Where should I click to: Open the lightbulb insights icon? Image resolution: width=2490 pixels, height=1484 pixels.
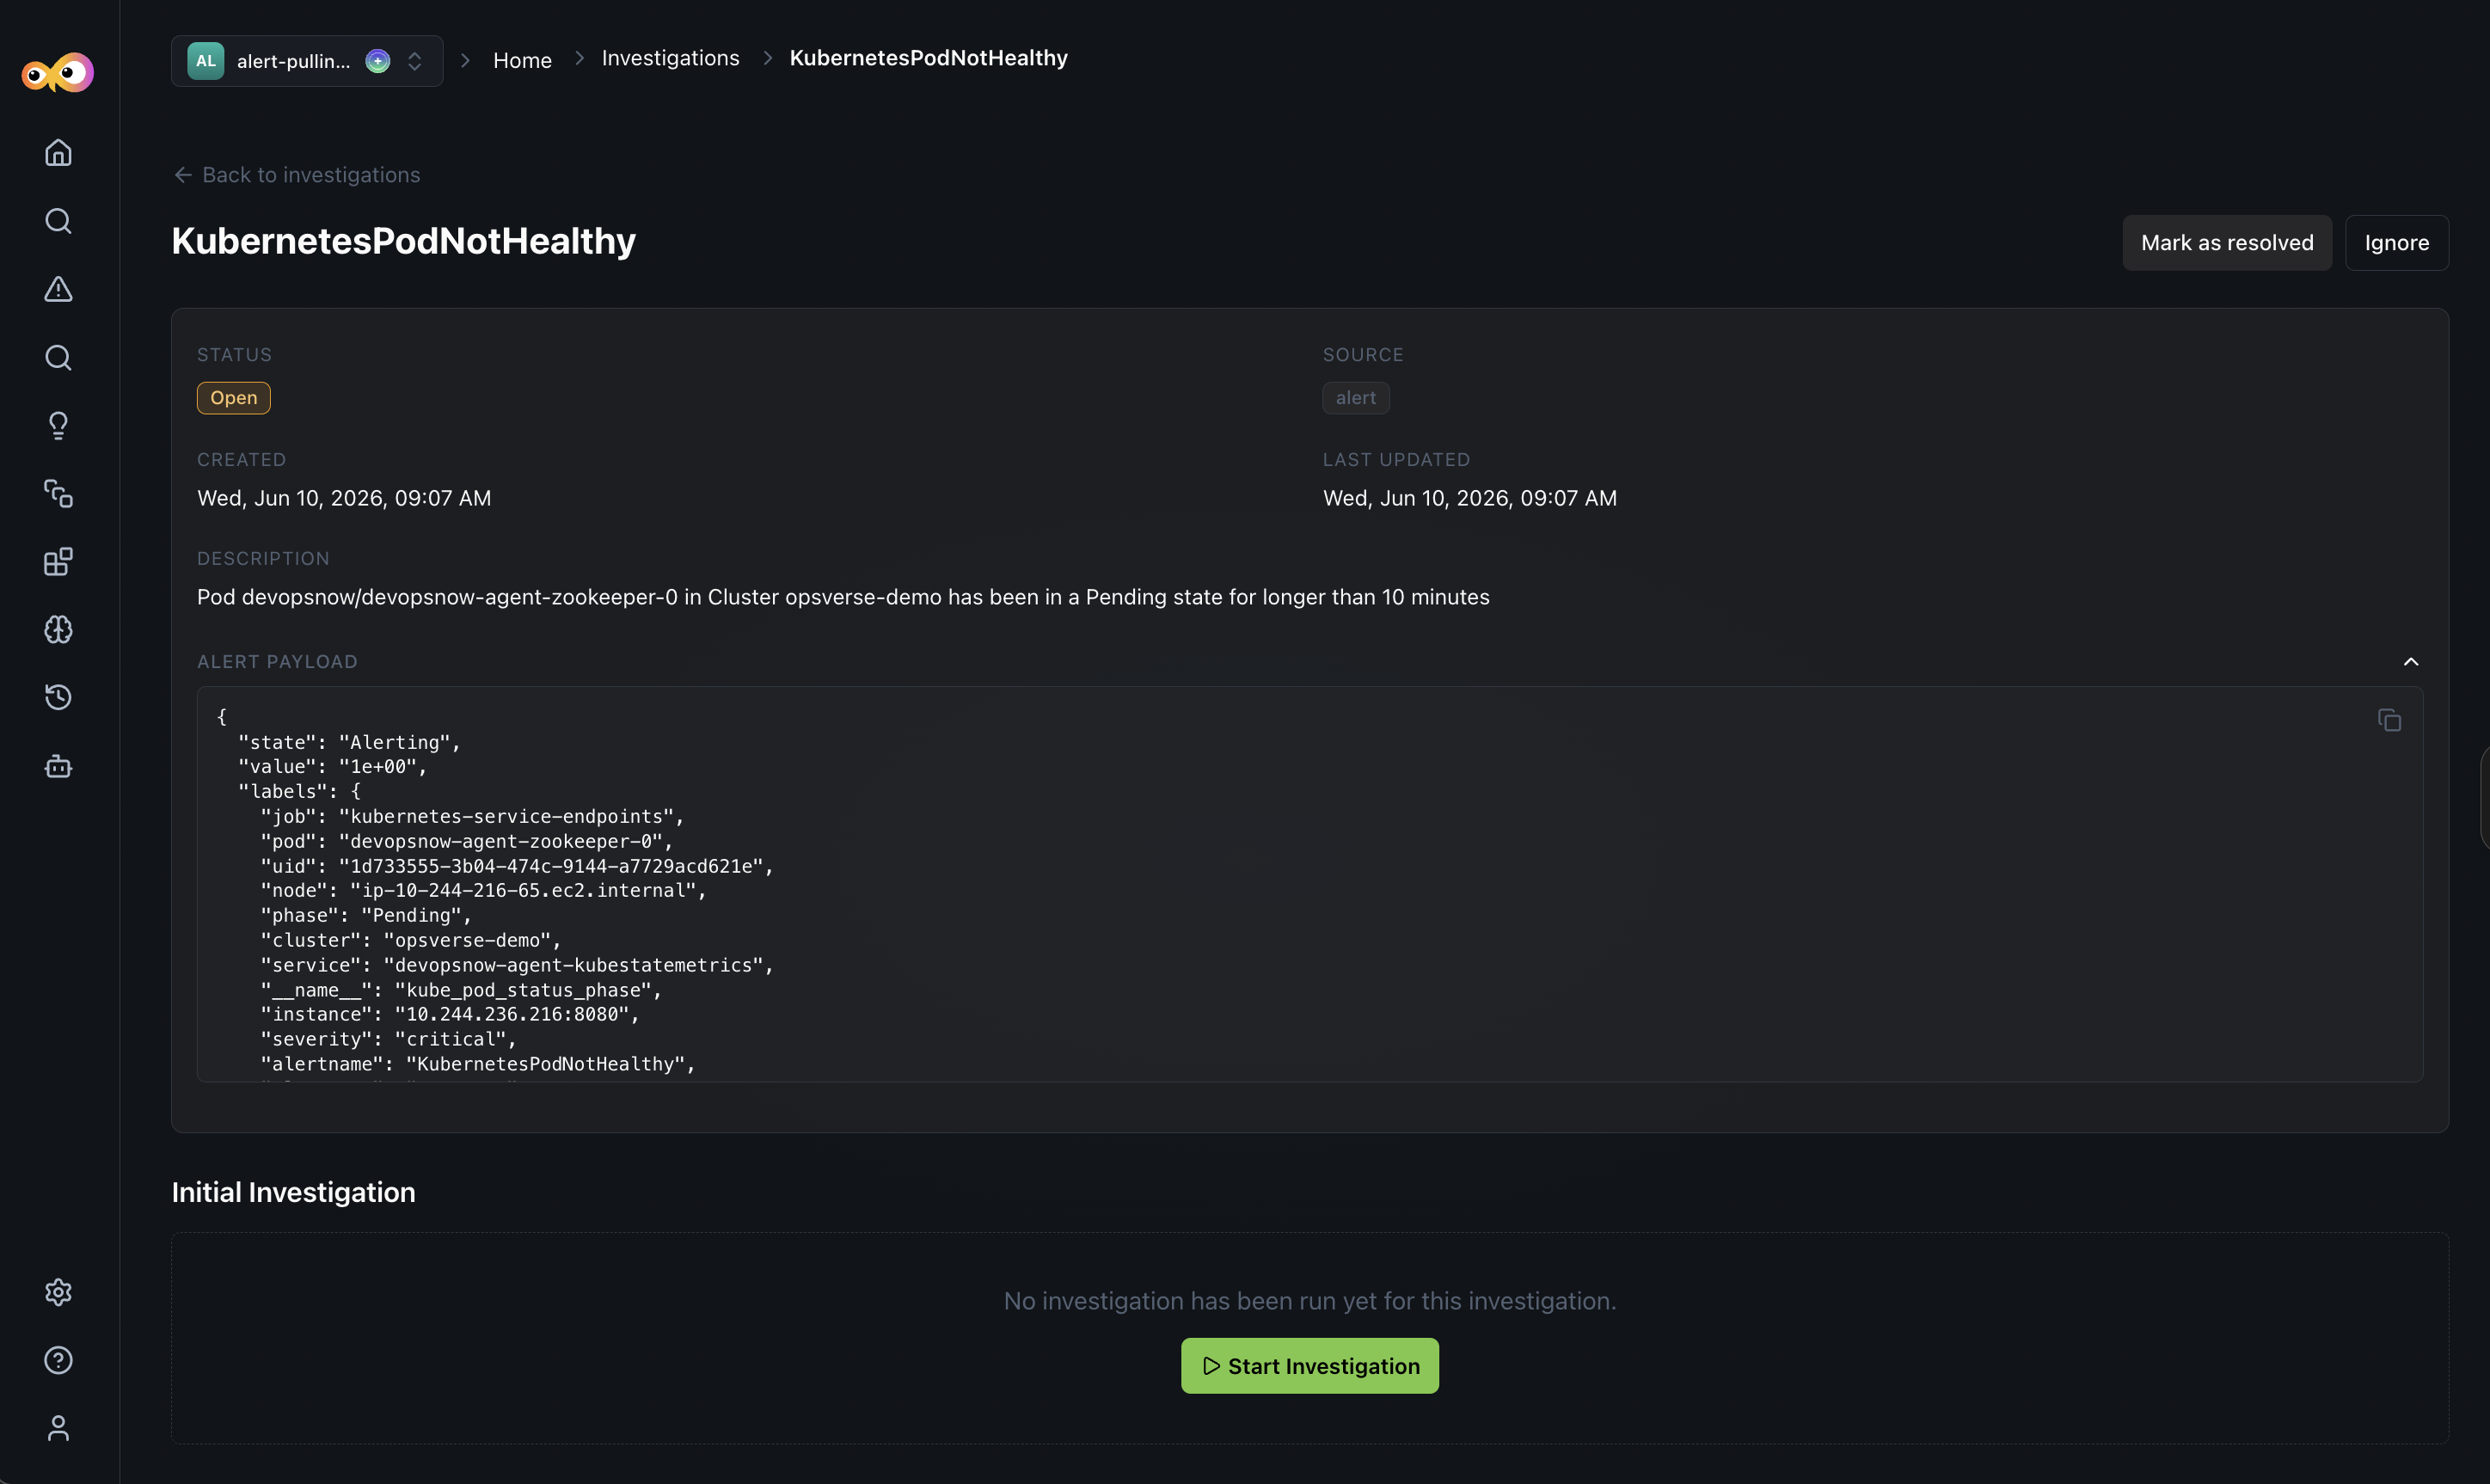[58, 426]
